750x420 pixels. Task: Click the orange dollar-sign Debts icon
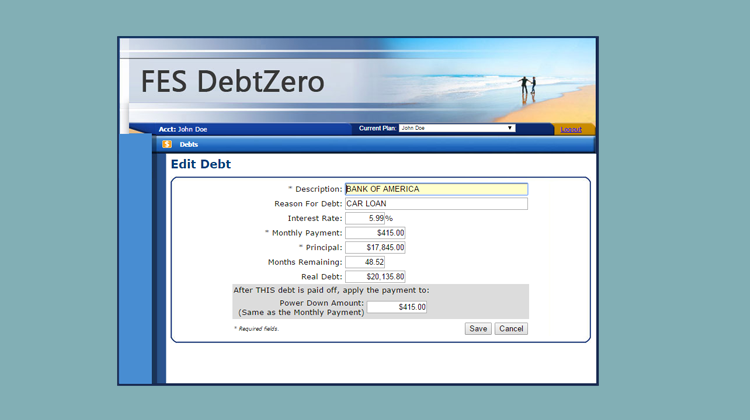click(167, 145)
